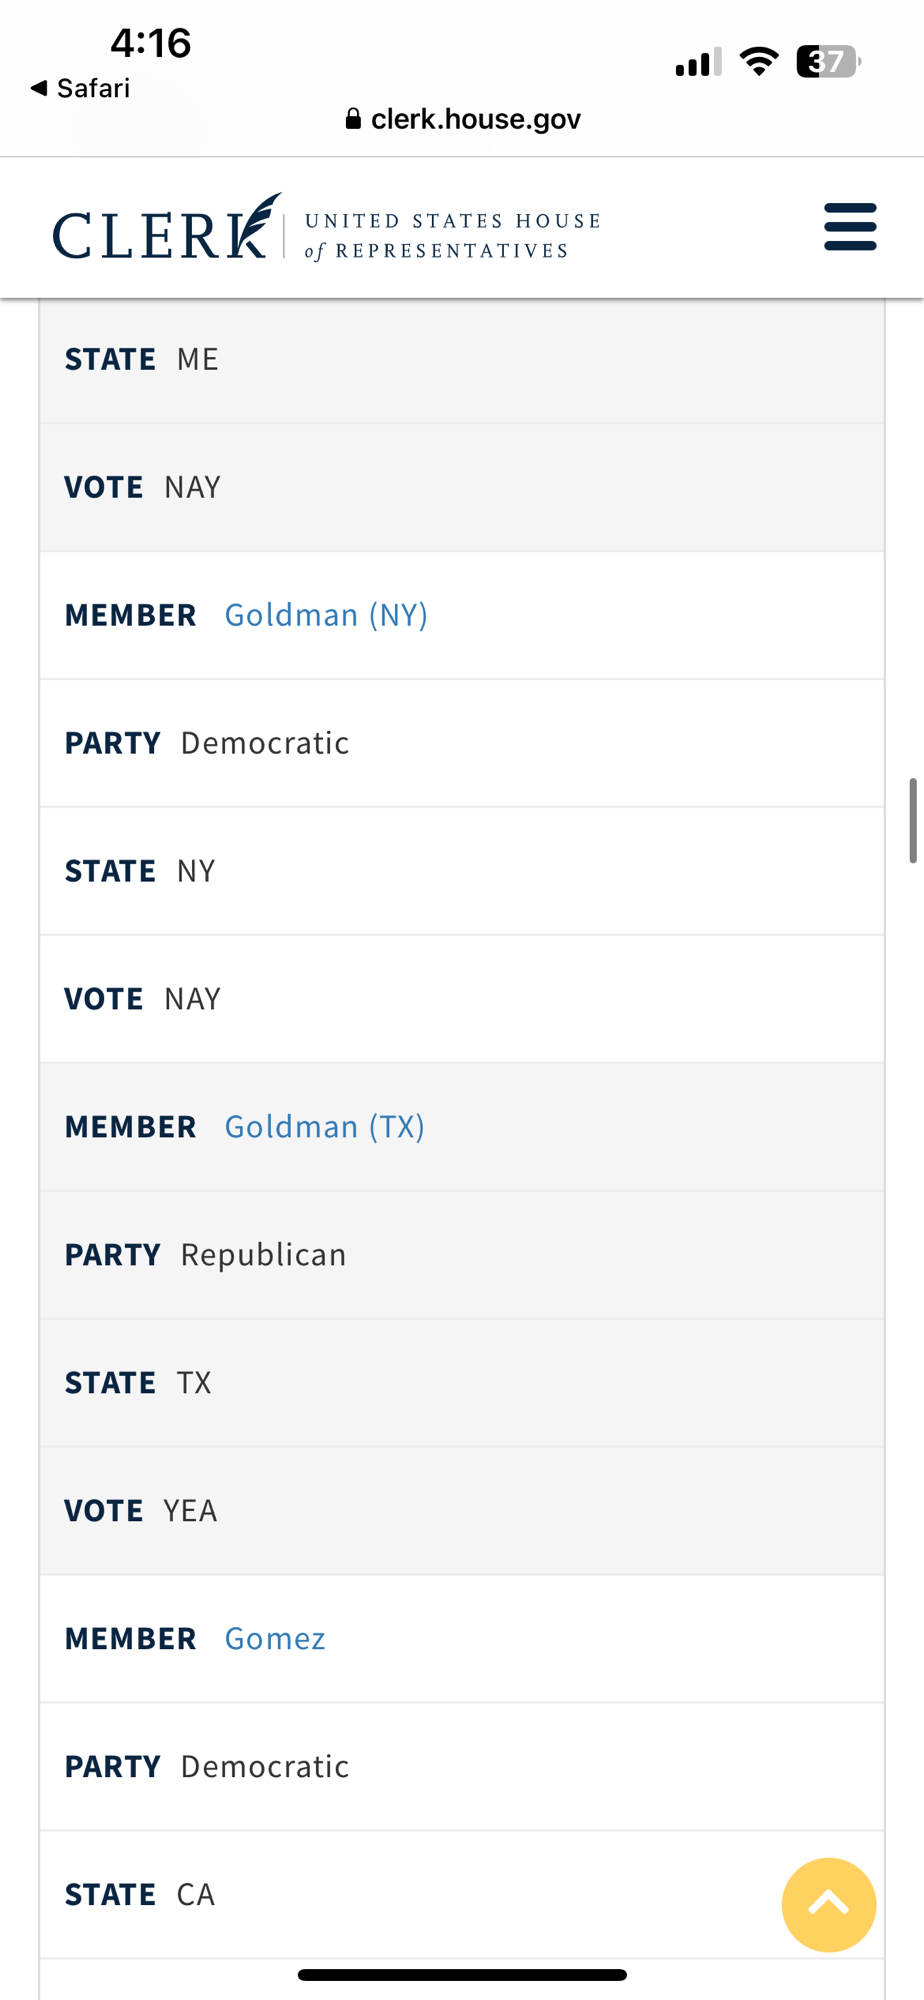Select the STATE ME row
Viewport: 924px width, 2000px height.
pyautogui.click(x=461, y=359)
